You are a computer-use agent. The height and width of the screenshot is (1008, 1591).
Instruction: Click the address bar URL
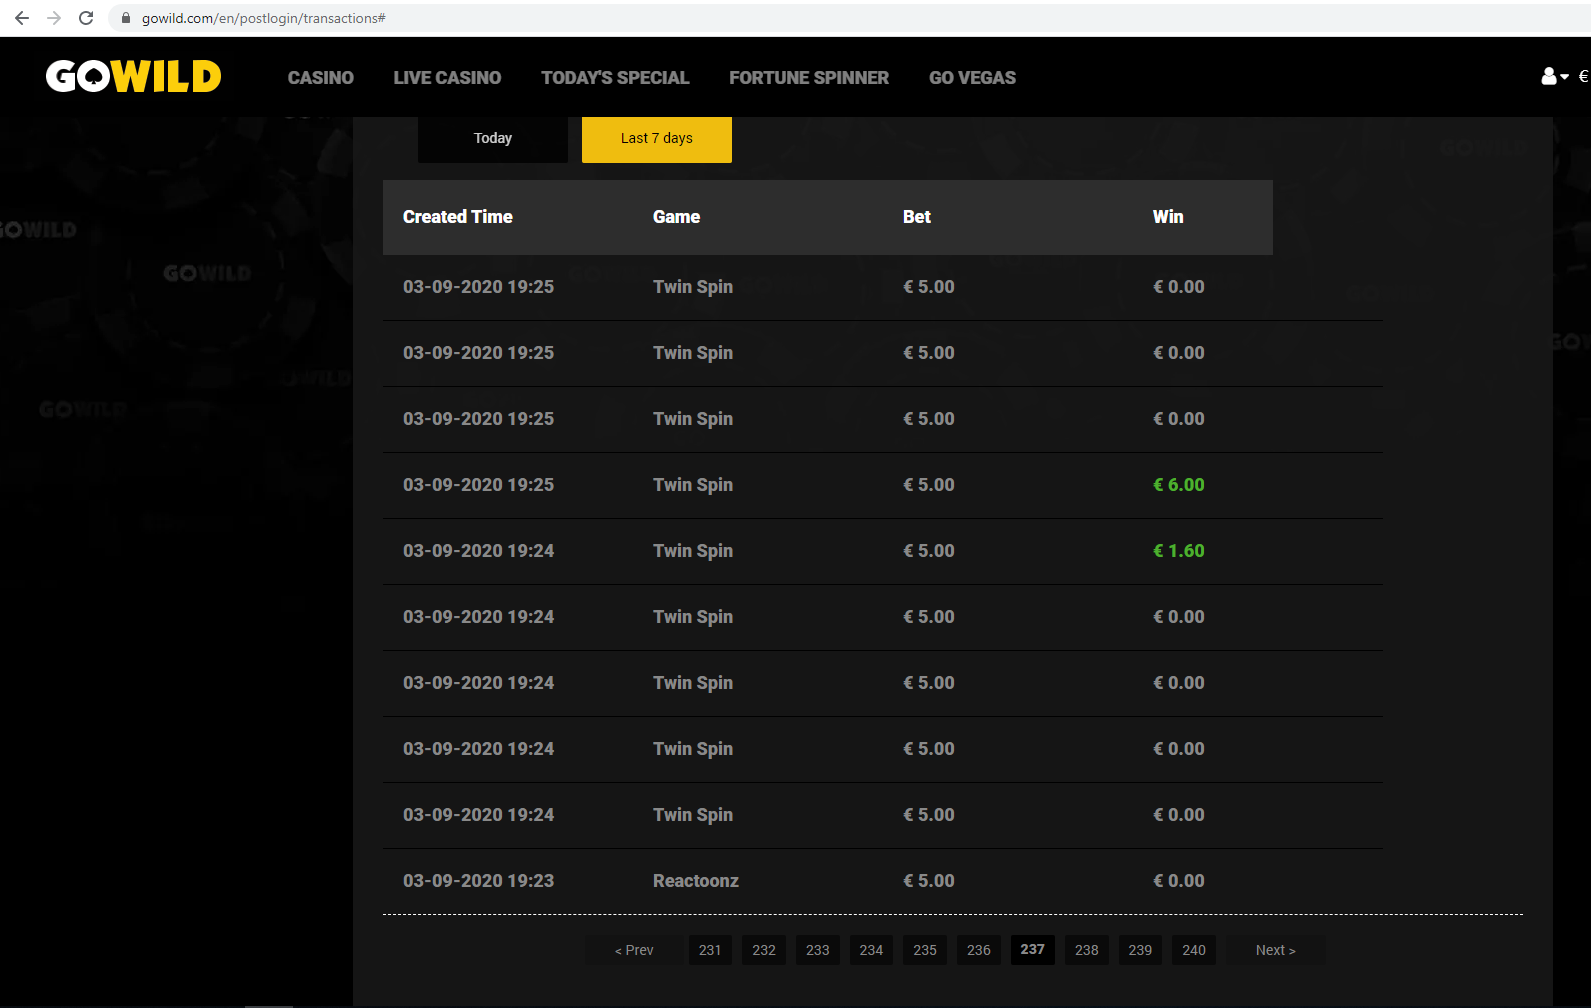coord(263,18)
